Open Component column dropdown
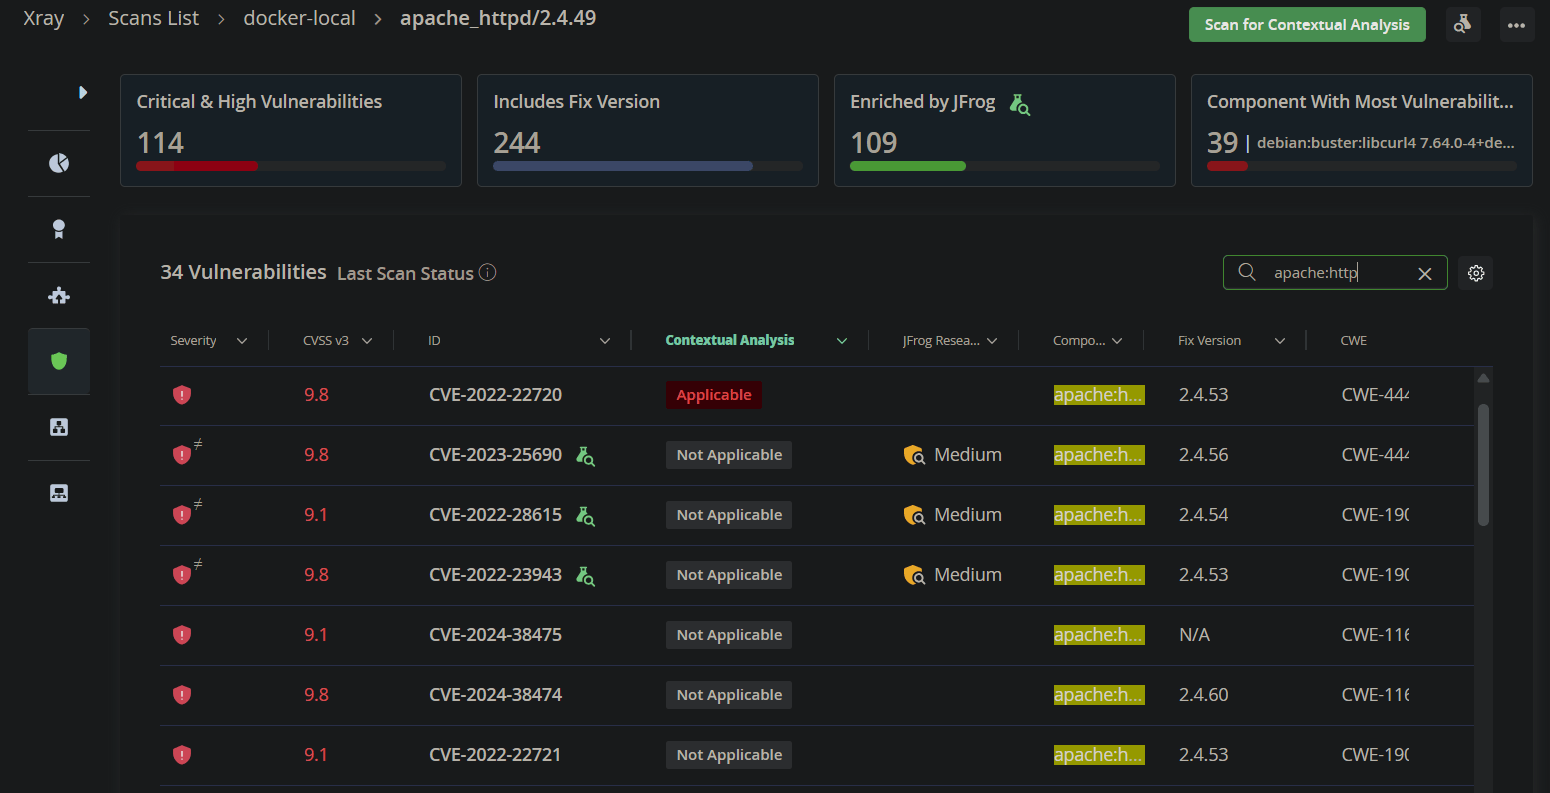Screen dimensions: 1550x793 click(x=1117, y=341)
